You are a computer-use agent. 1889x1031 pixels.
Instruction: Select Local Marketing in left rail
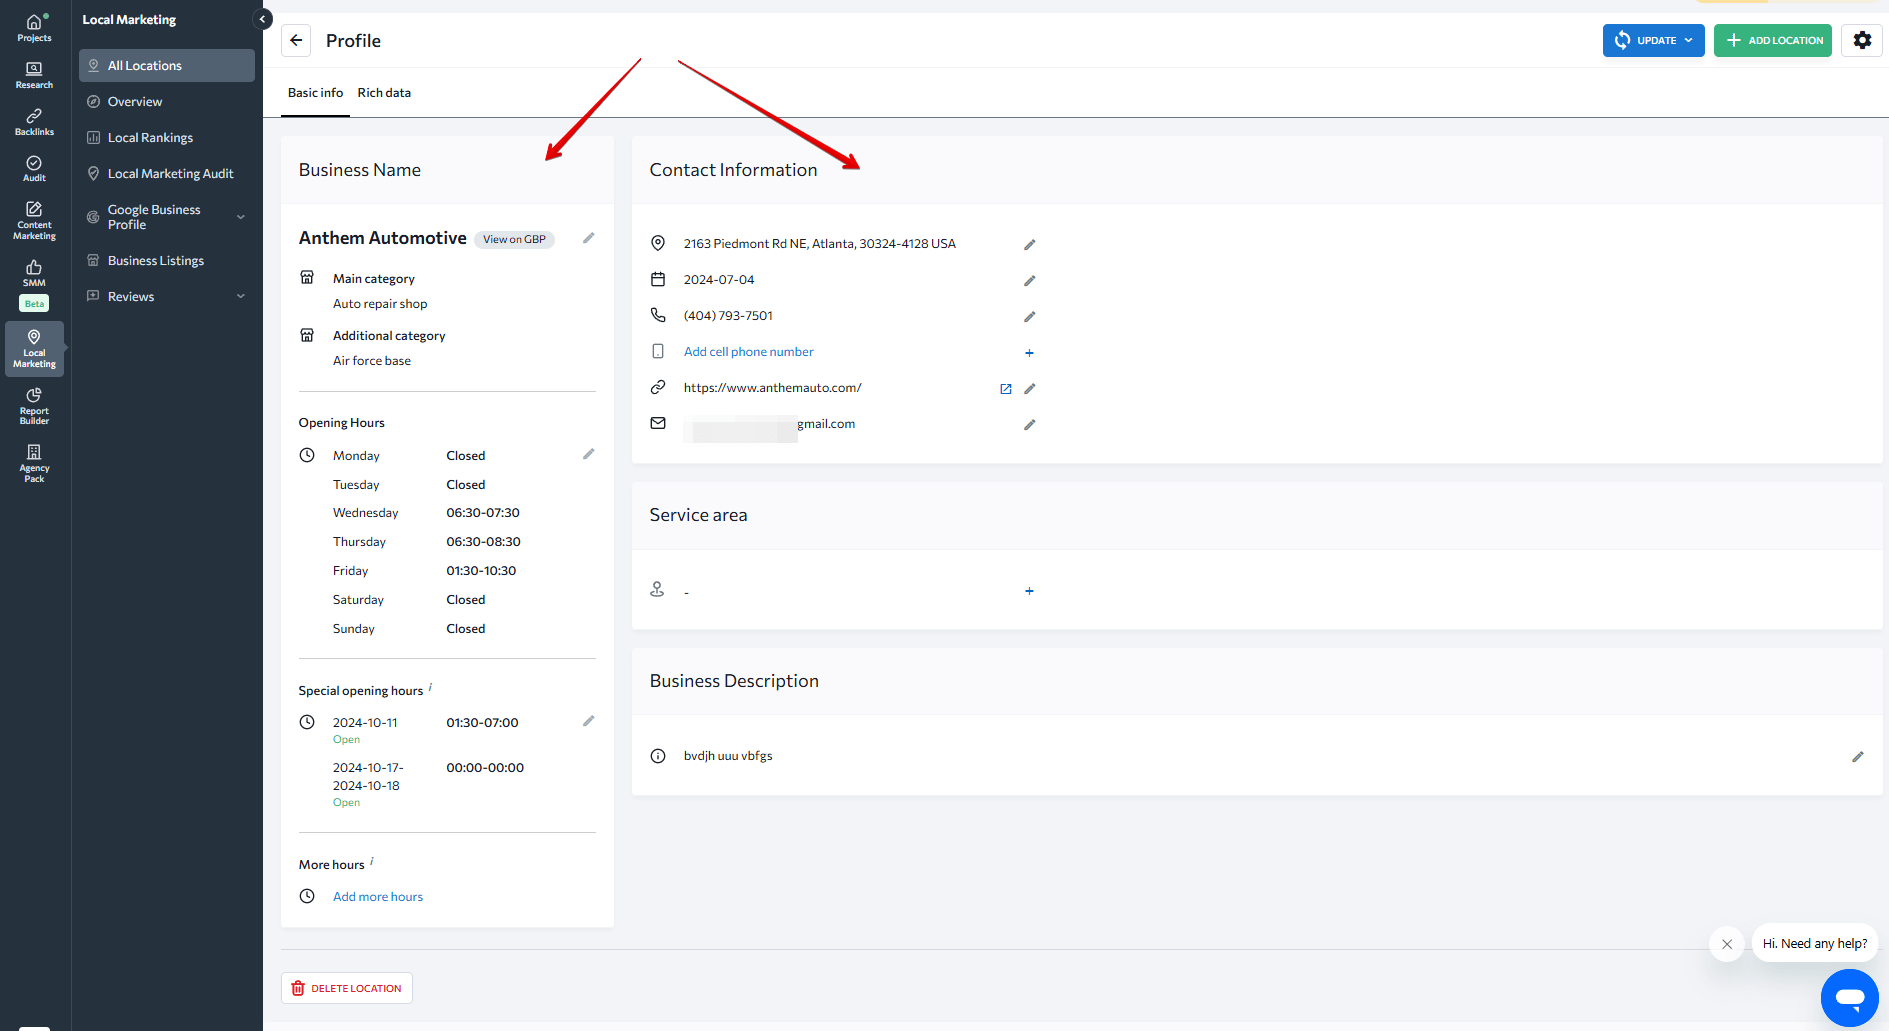(x=34, y=348)
